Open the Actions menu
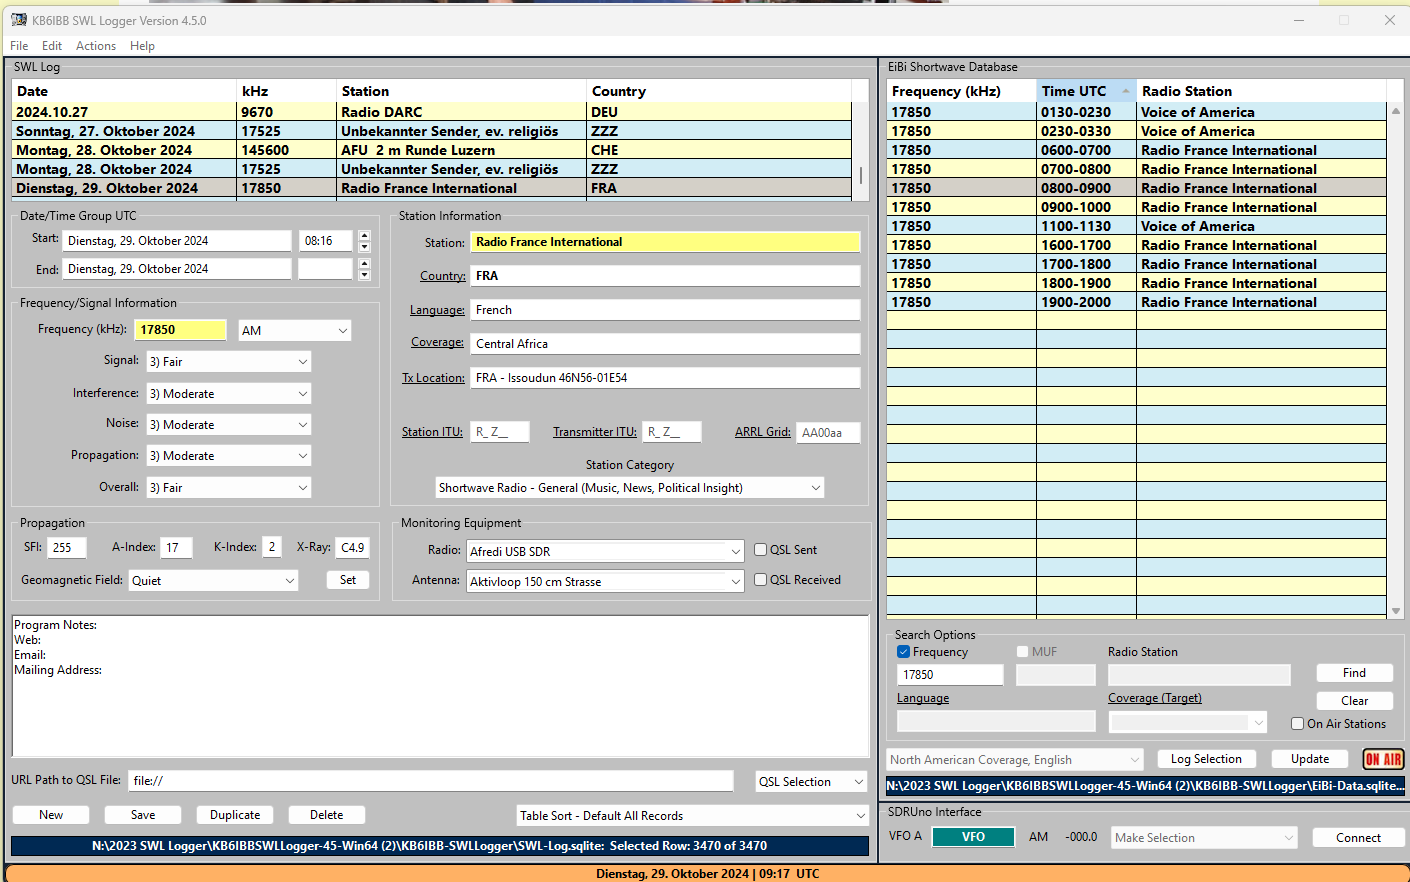This screenshot has height=882, width=1410. (x=96, y=46)
